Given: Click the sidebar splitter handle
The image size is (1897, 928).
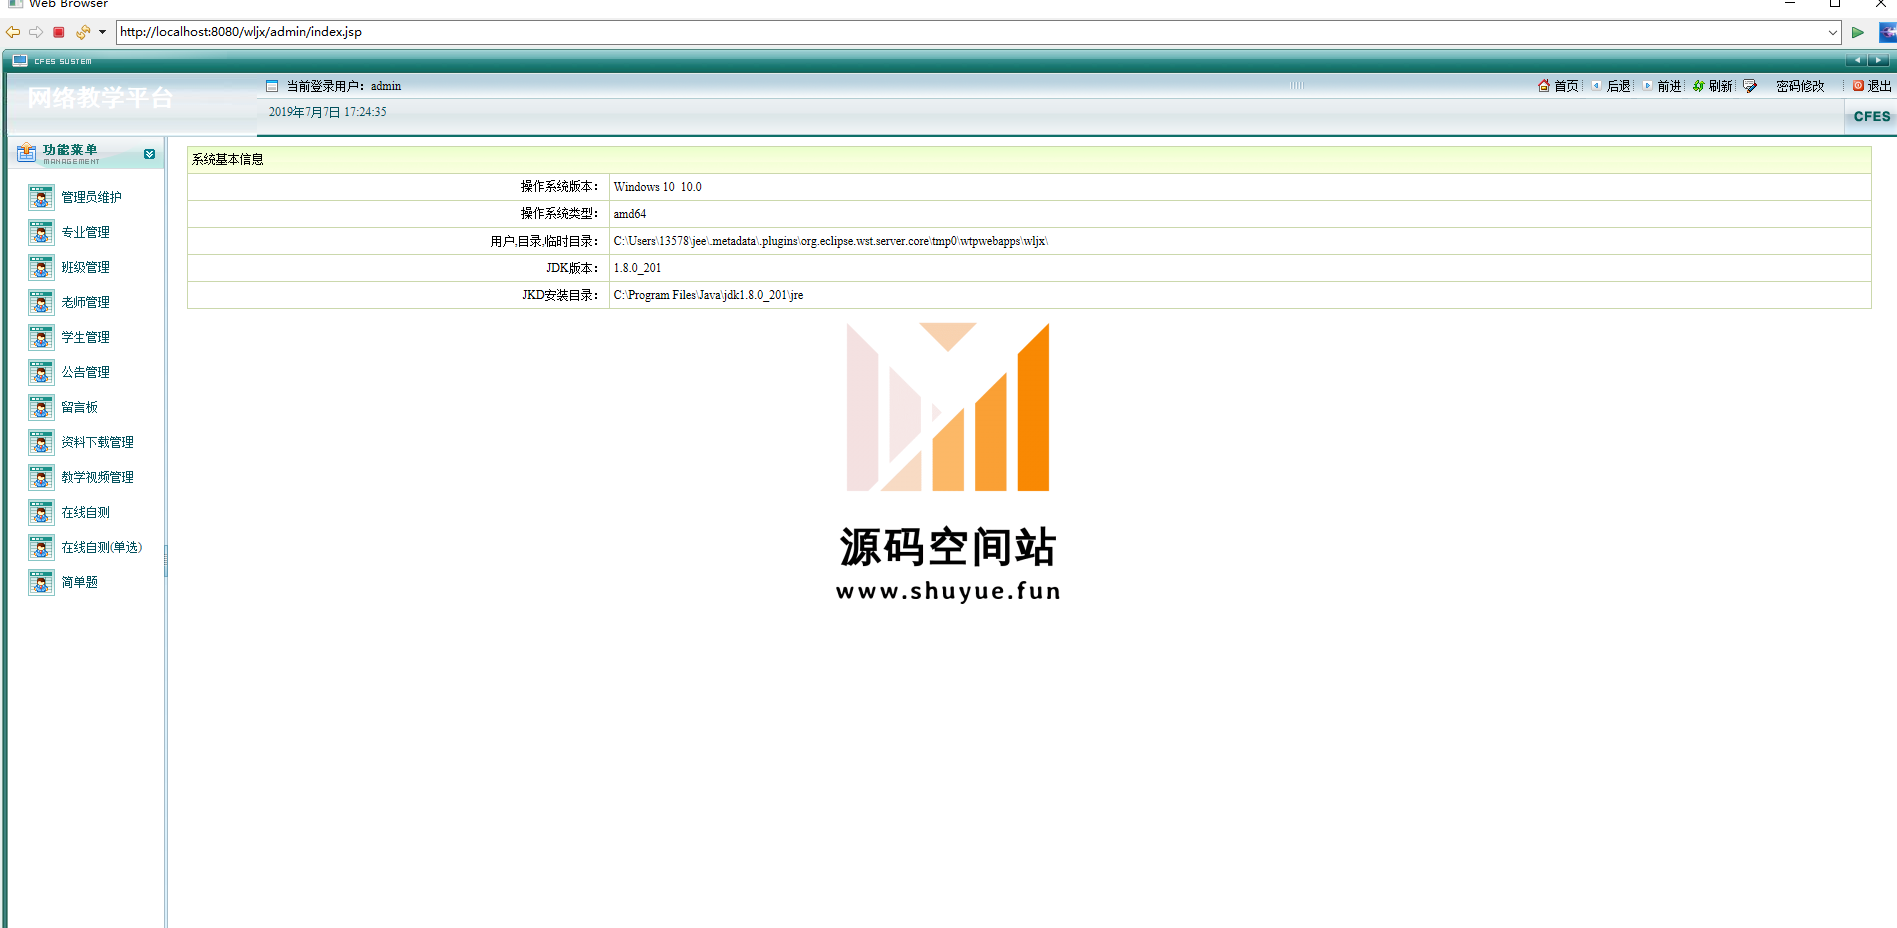Looking at the screenshot, I should click(x=166, y=561).
